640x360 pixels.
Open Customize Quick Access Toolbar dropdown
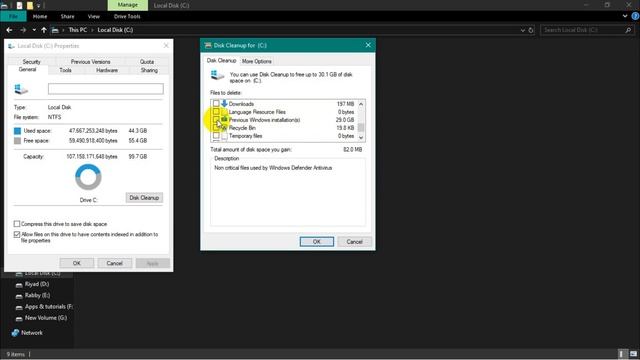click(38, 6)
